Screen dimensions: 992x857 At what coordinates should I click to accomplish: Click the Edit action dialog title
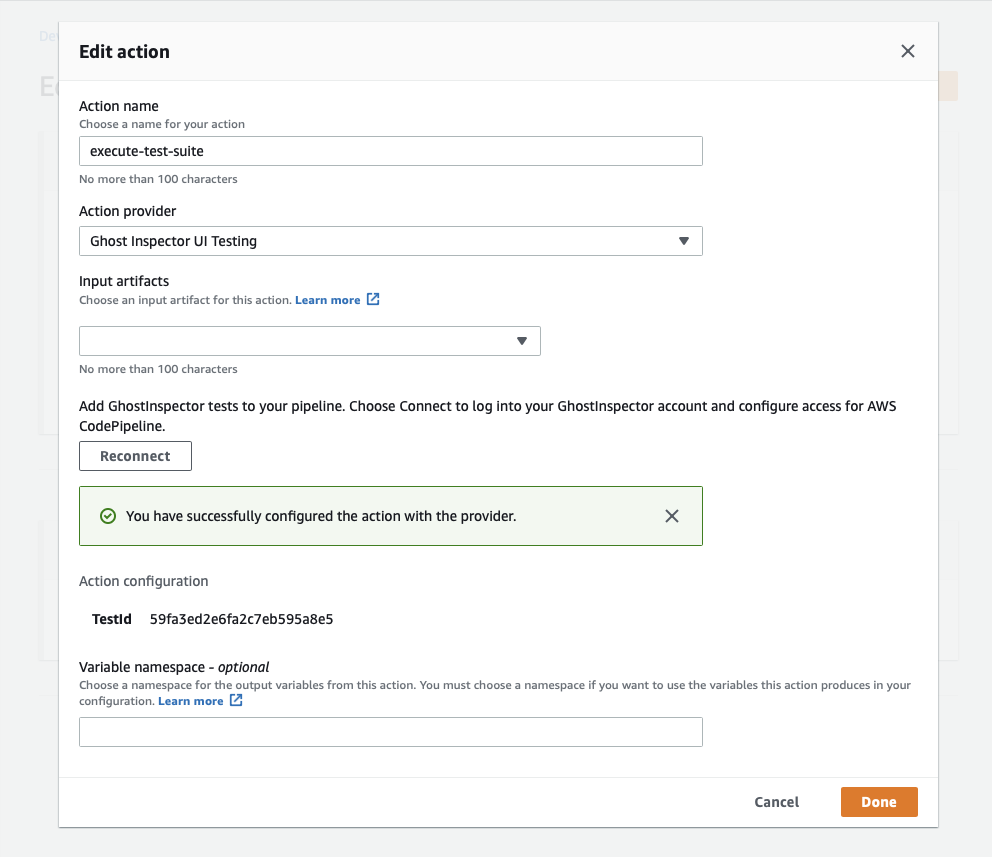tap(124, 52)
